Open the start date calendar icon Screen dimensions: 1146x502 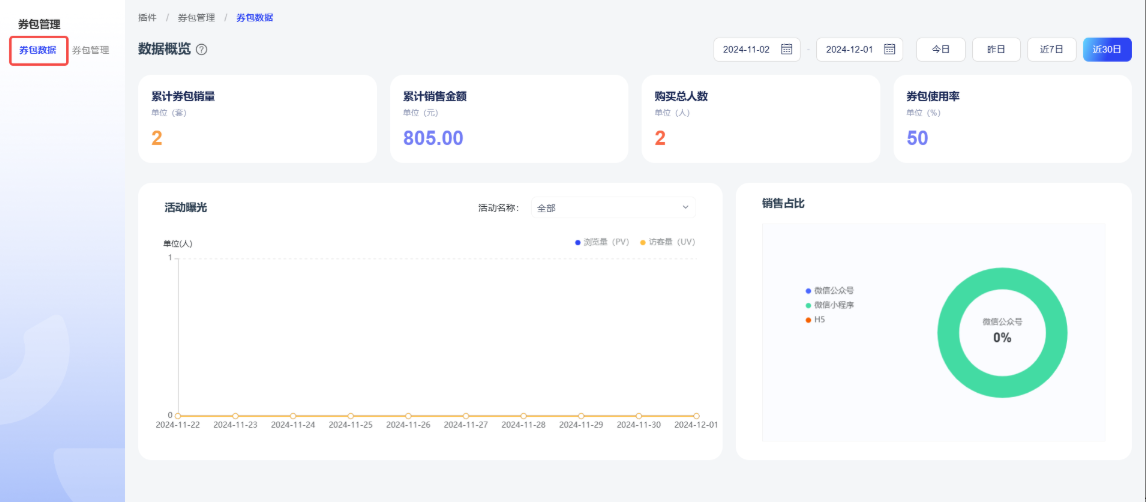(786, 49)
